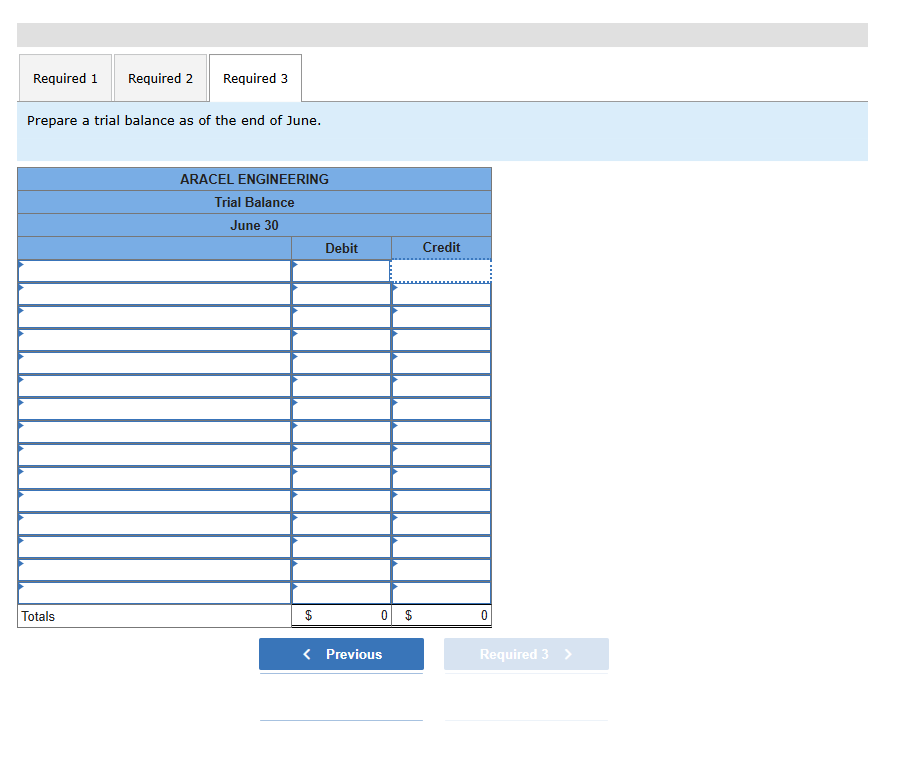This screenshot has width=911, height=767.
Task: Open second row account name dropdown
Action: pos(155,294)
